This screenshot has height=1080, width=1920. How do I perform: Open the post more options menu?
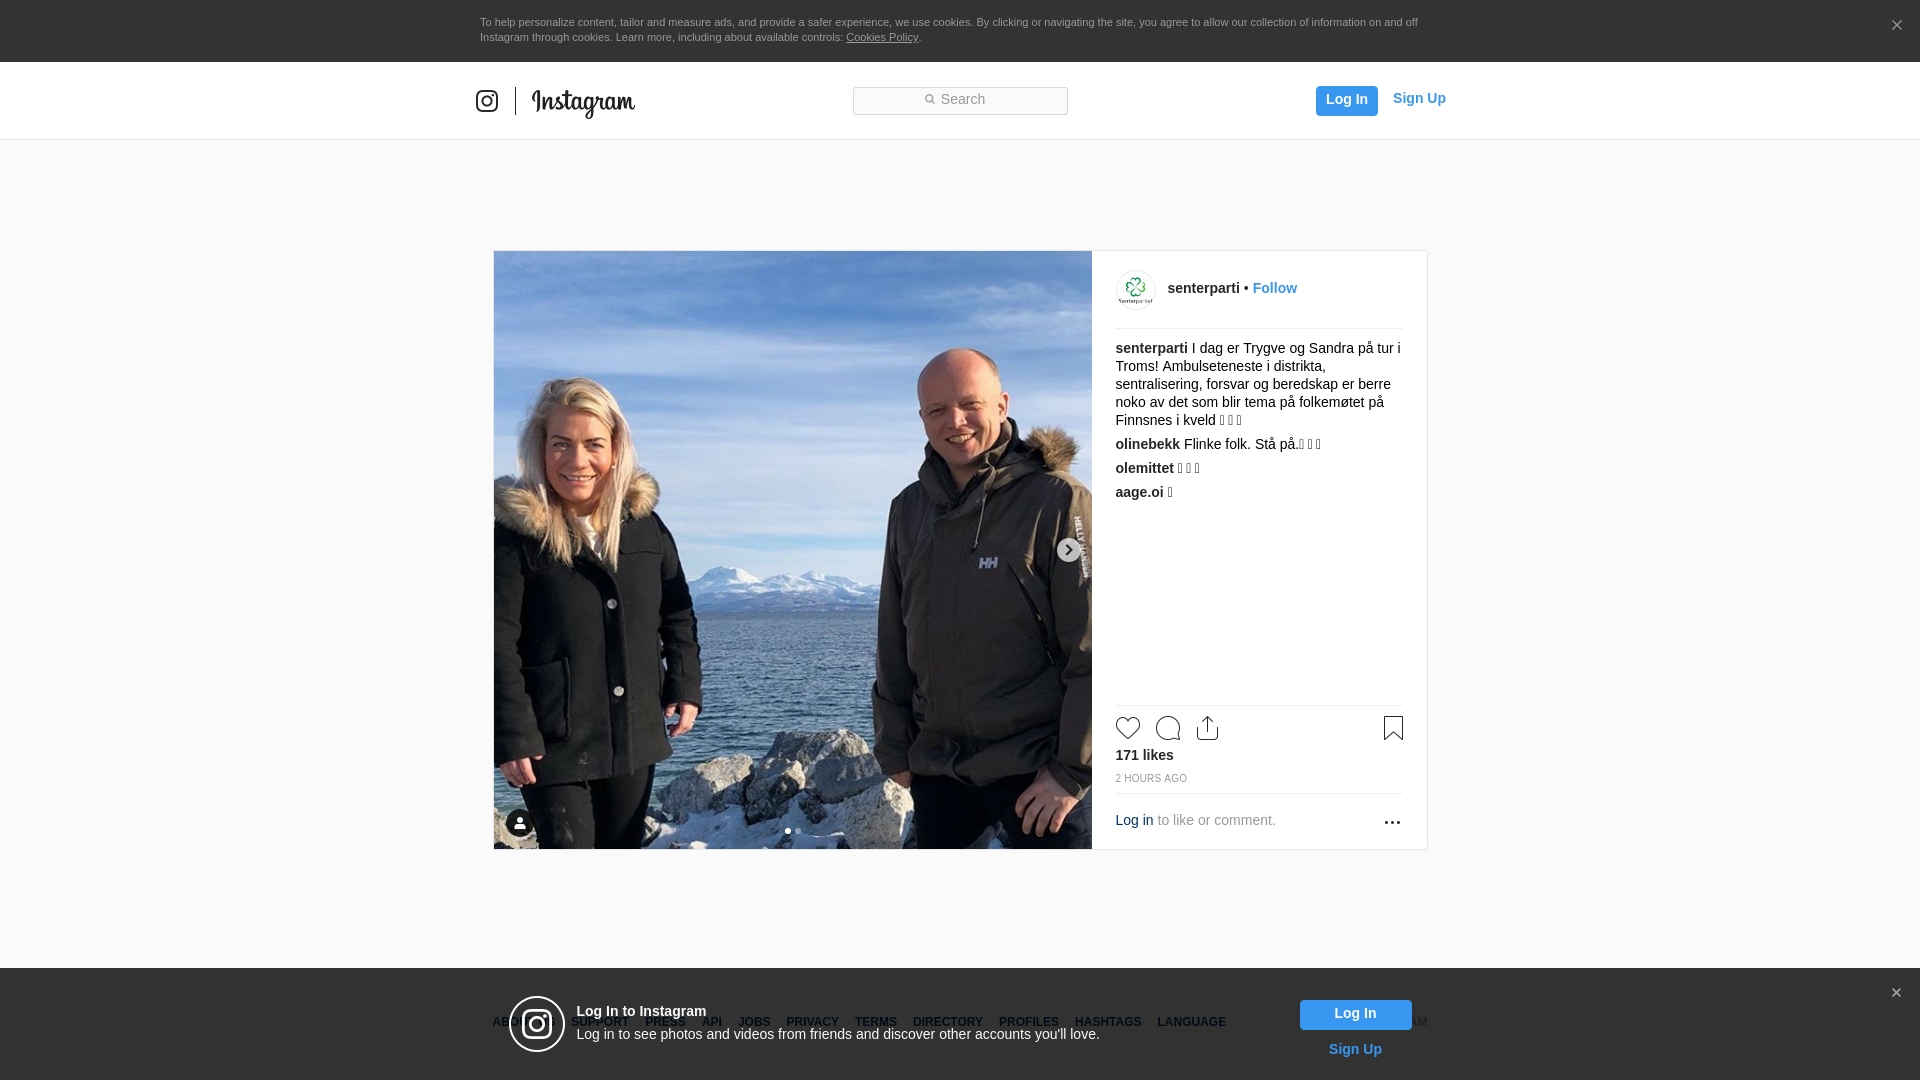[x=1392, y=822]
